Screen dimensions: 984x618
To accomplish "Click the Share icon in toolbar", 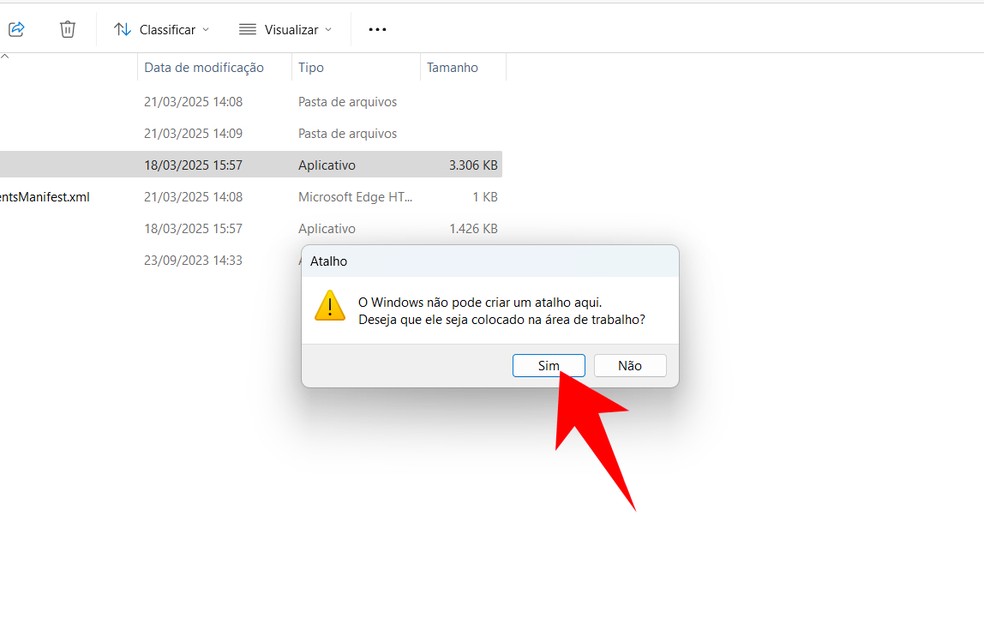I will tap(16, 29).
